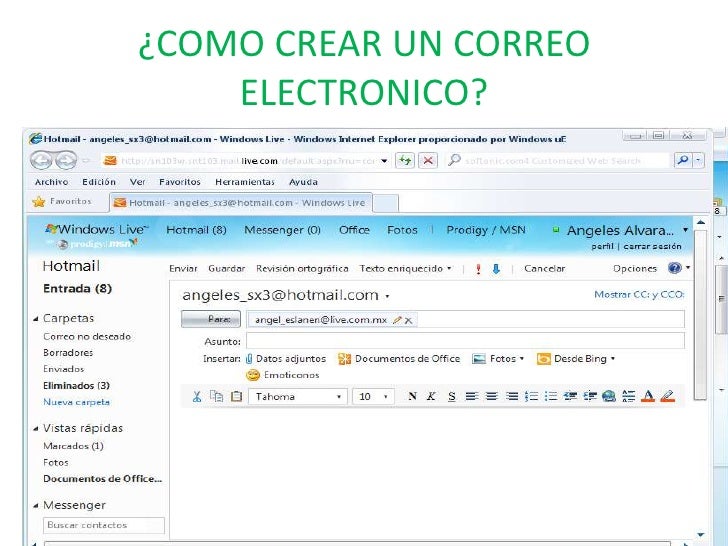Click the Favoritos star icon
This screenshot has width=728, height=546.
[39, 202]
